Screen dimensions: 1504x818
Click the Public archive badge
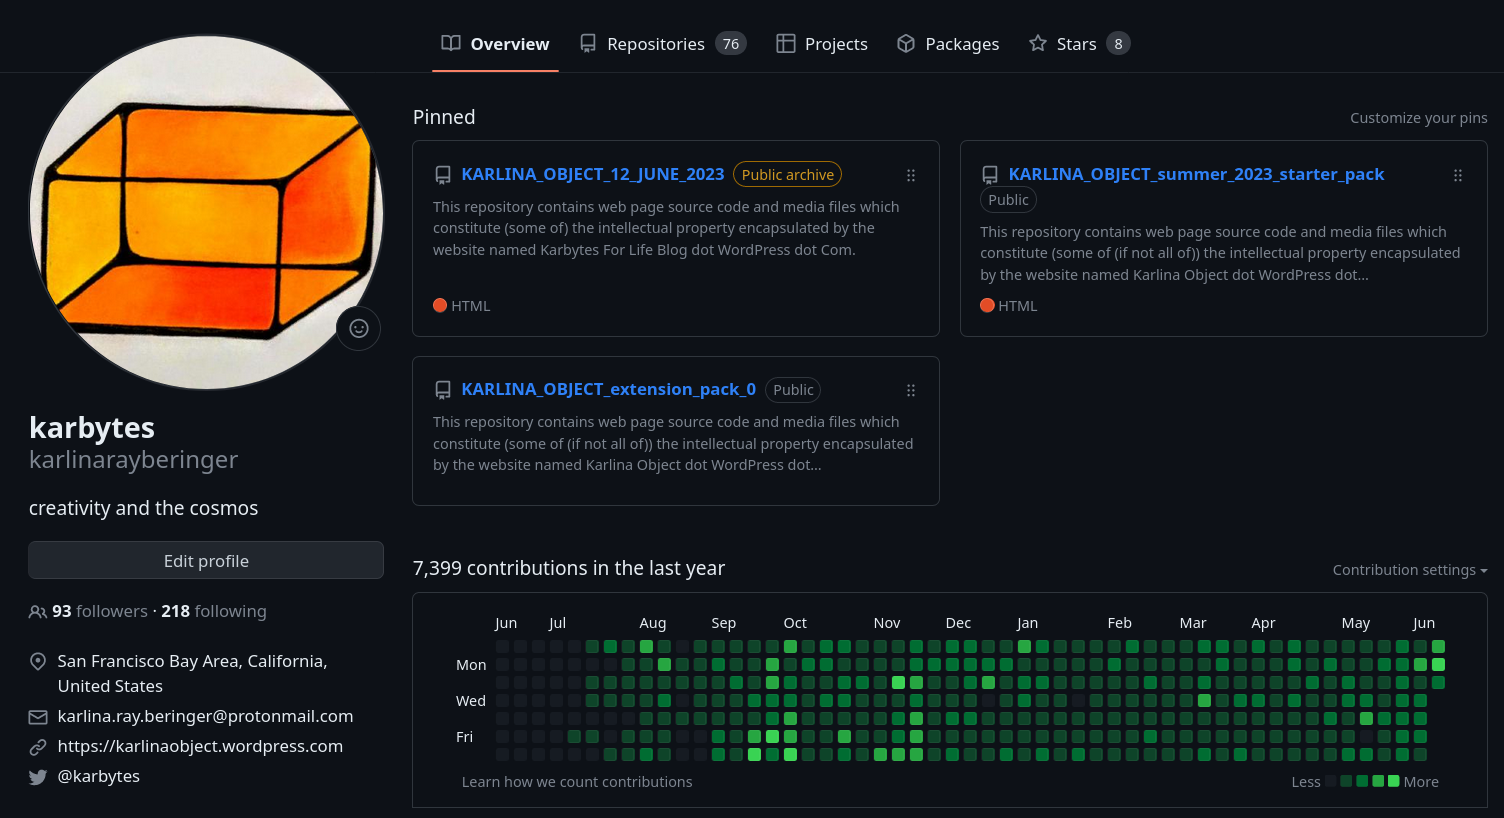(x=787, y=174)
